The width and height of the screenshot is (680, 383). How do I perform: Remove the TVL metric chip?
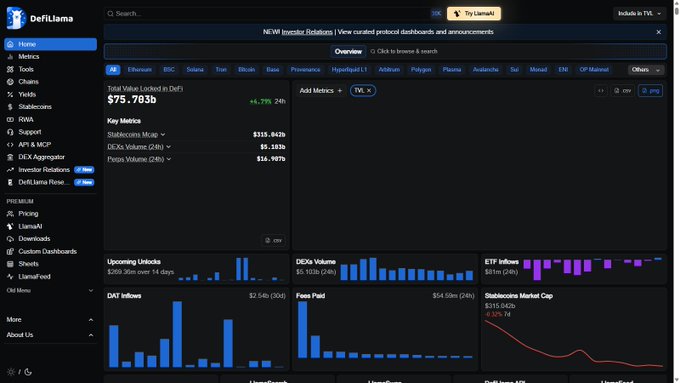coord(369,91)
